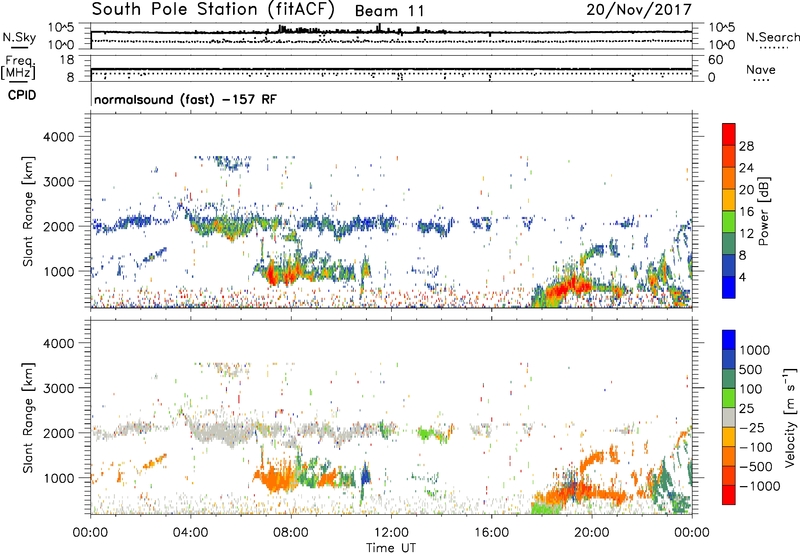Click the "Velocity [m s-1]" color bar title

tap(790, 417)
